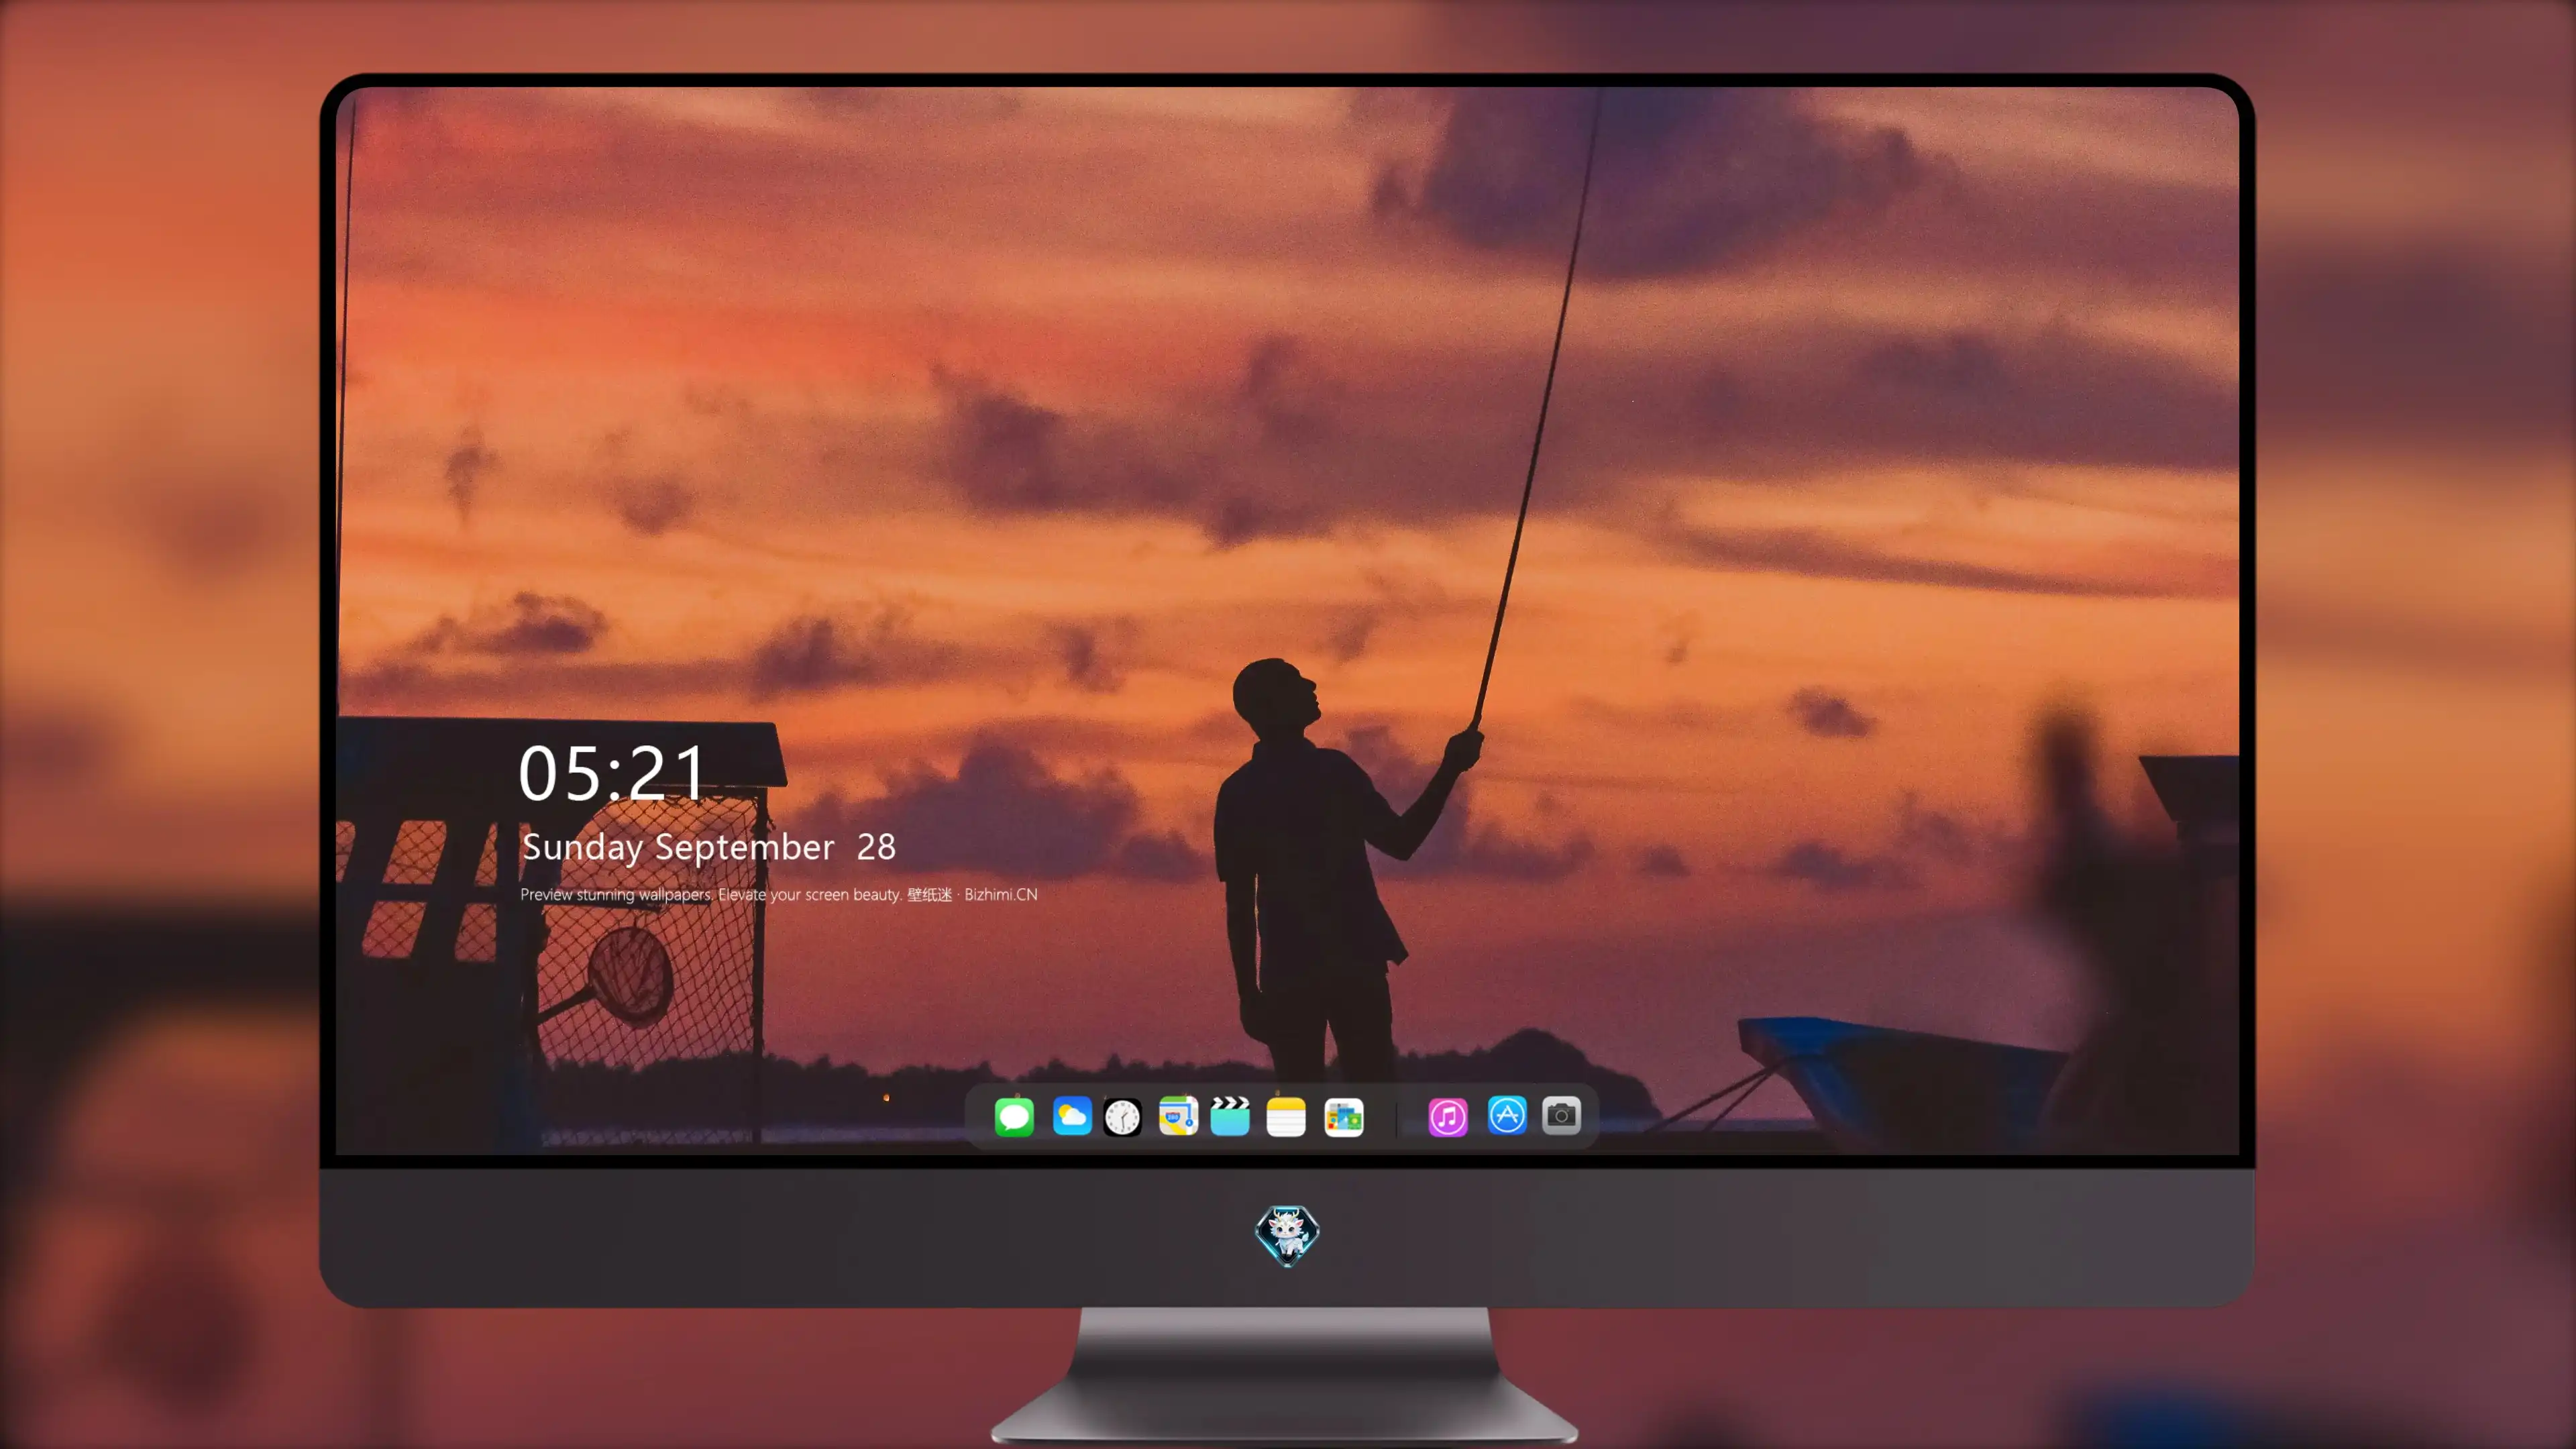
Task: Open the App Store from the dock
Action: click(x=1507, y=1115)
